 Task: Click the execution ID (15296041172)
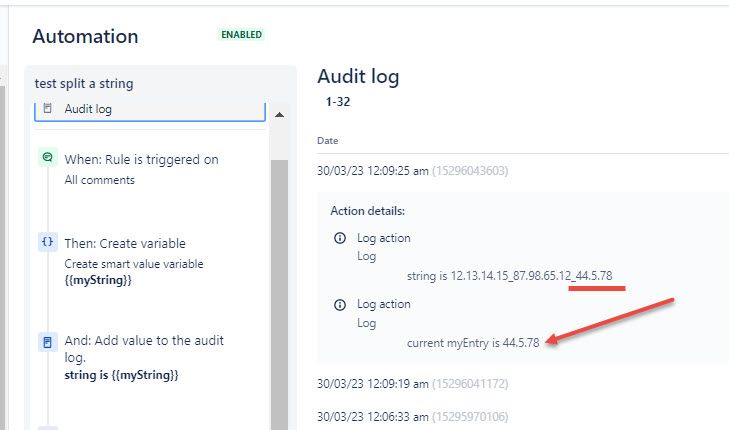coord(470,384)
